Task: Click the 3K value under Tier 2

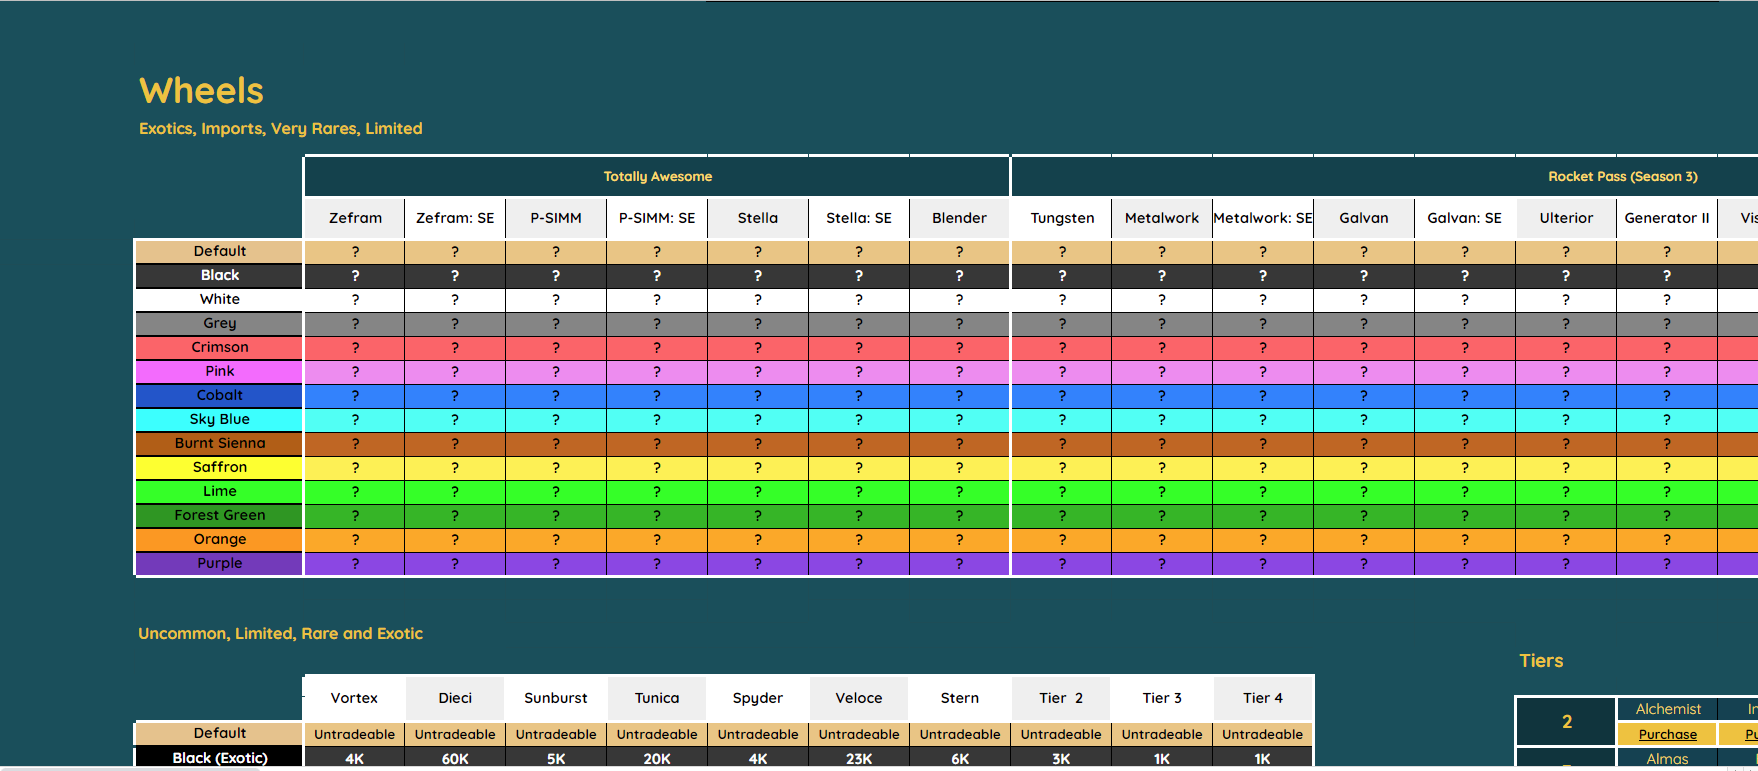Action: [x=1061, y=759]
